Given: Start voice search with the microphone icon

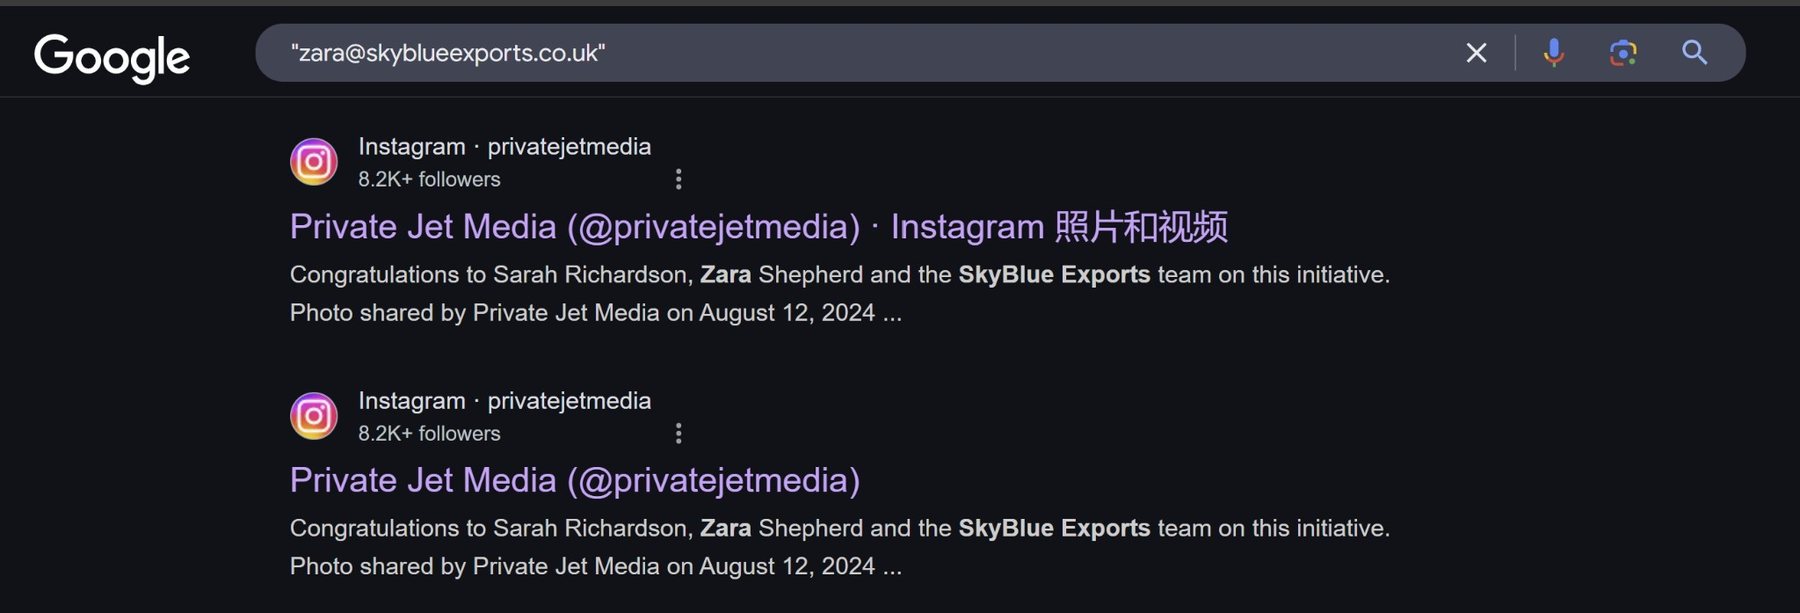Looking at the screenshot, I should [x=1553, y=53].
